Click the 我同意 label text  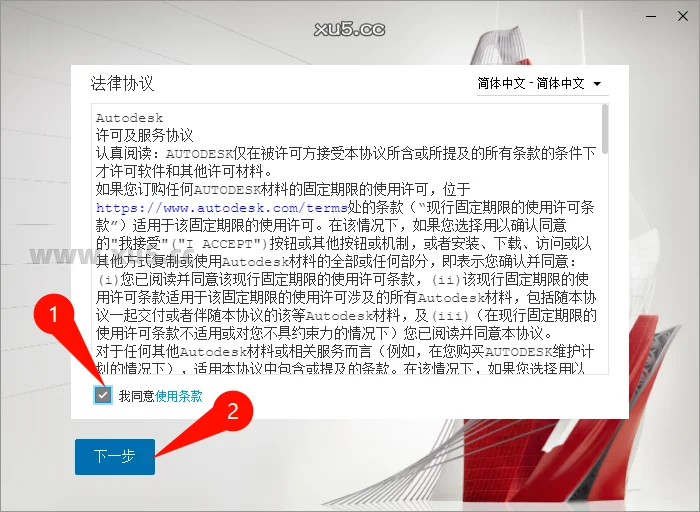(136, 396)
